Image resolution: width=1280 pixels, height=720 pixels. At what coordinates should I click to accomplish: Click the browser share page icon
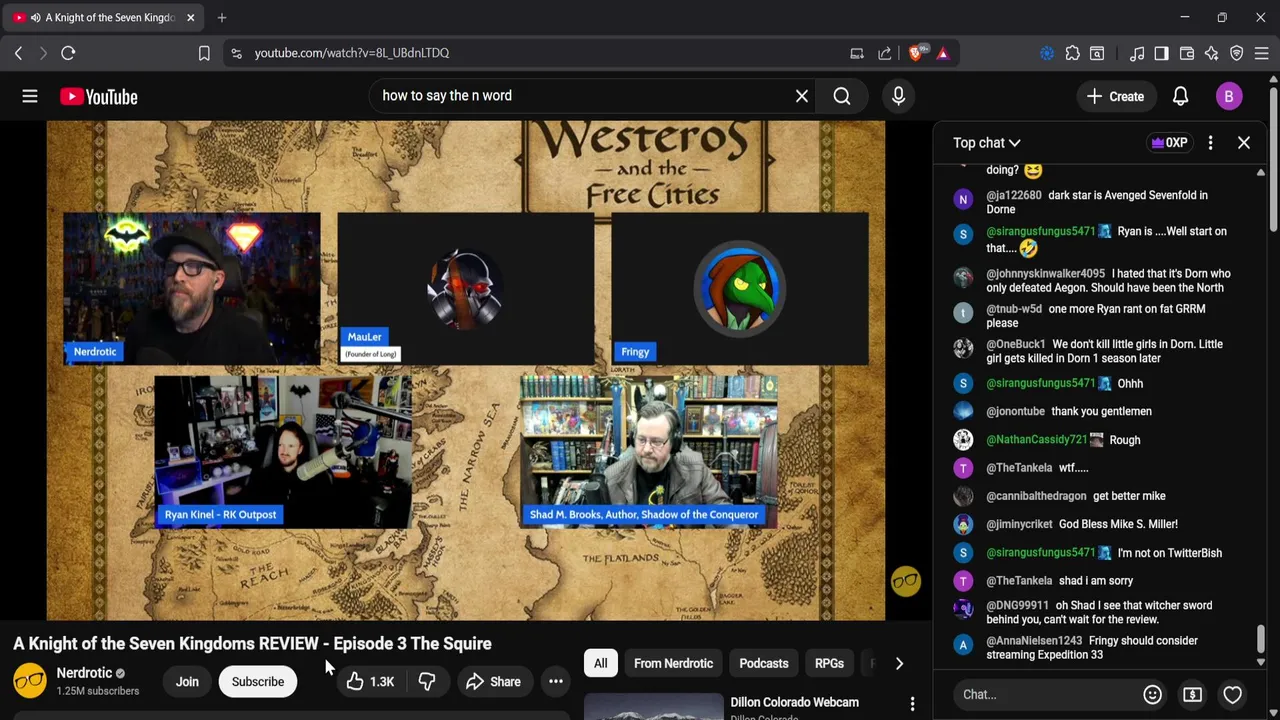click(x=885, y=53)
